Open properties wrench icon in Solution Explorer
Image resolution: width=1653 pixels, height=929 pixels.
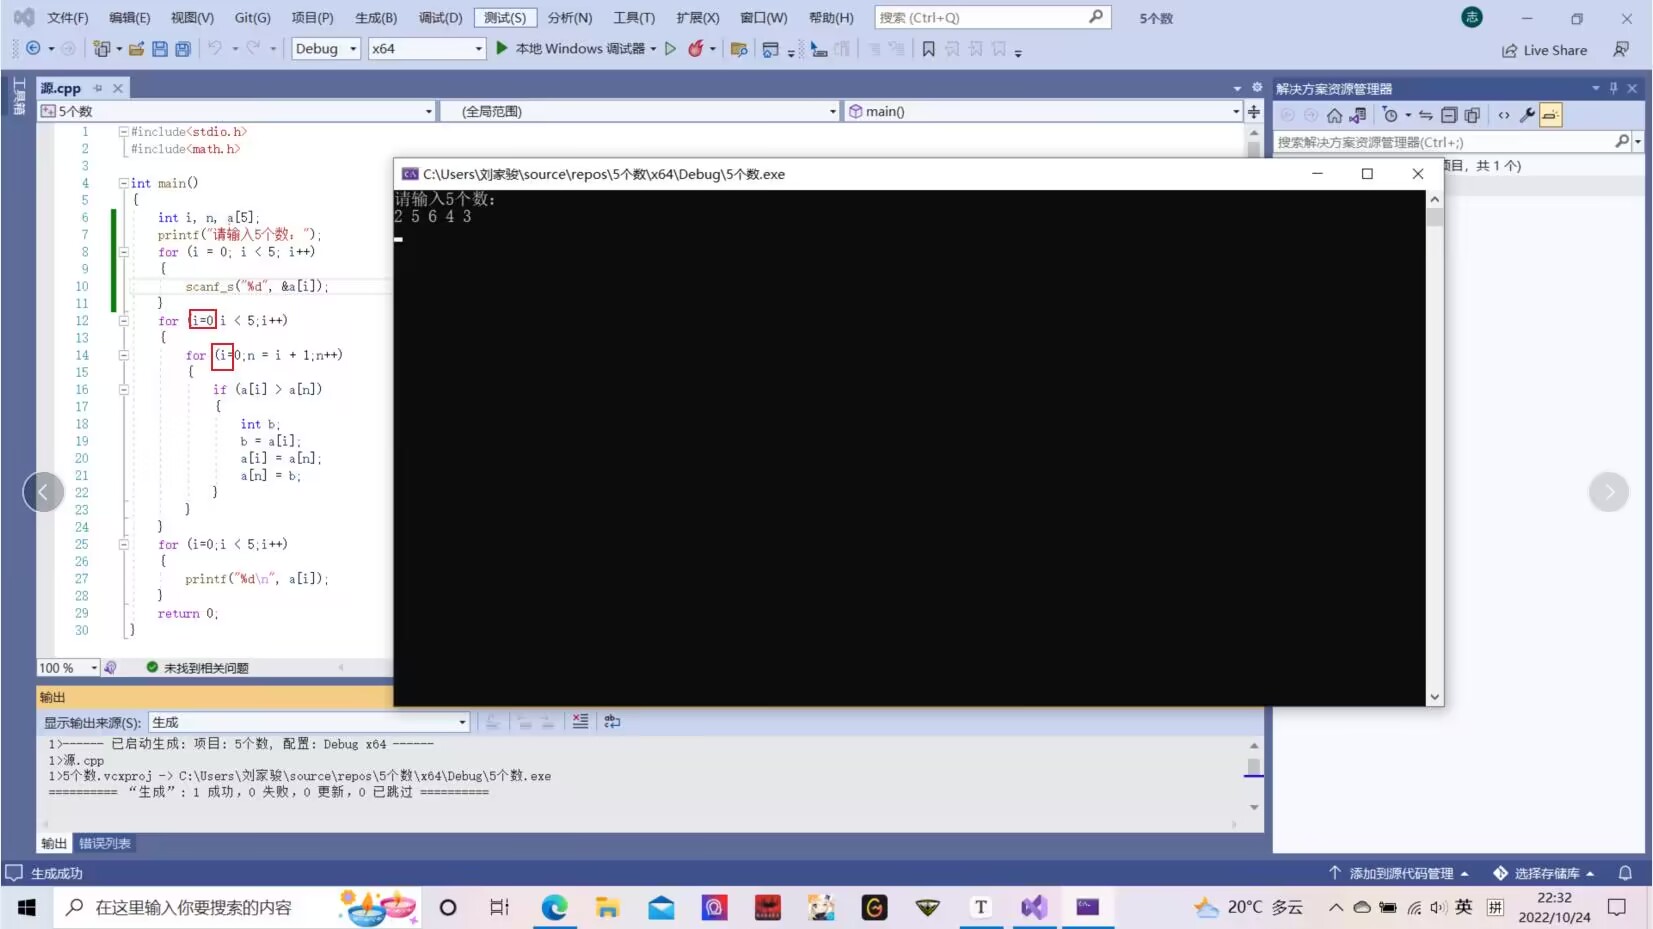(x=1527, y=115)
